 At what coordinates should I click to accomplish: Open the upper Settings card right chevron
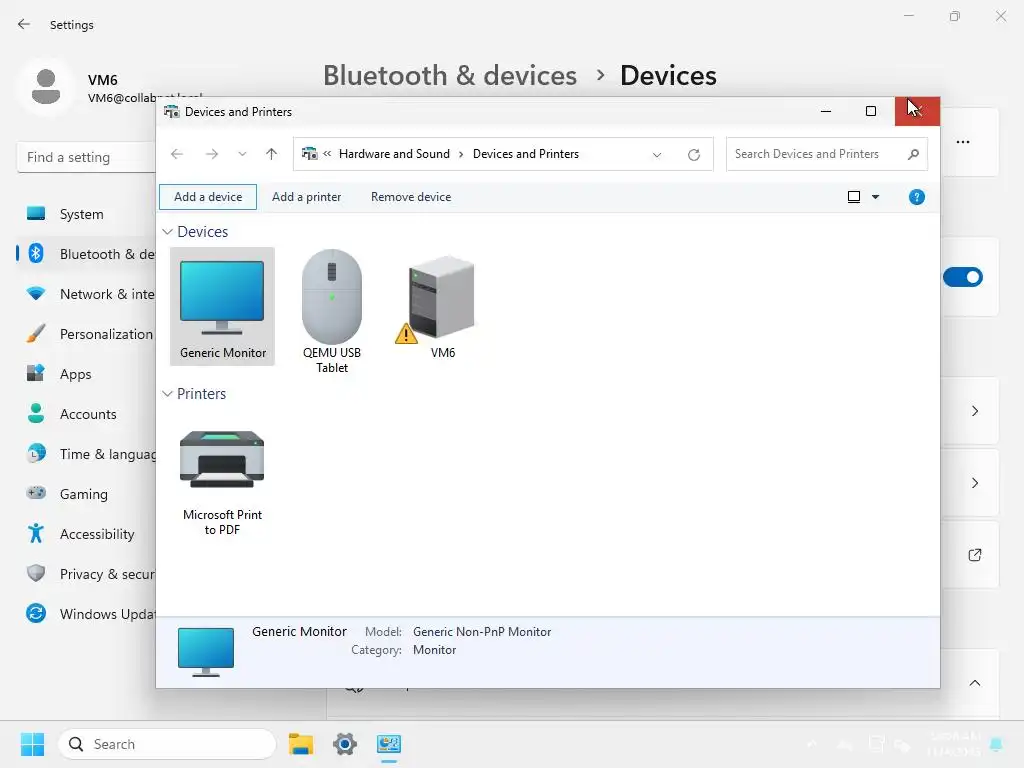[974, 411]
